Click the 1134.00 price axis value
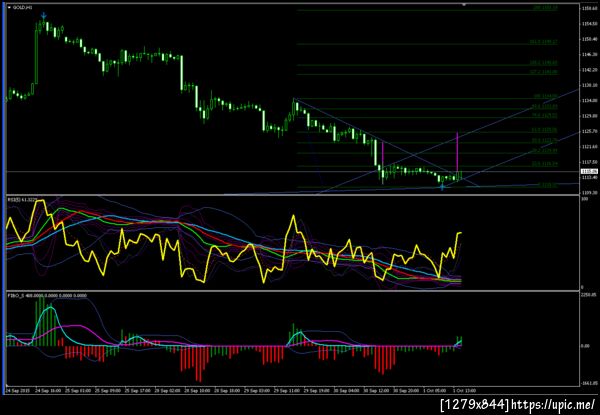The height and width of the screenshot is (415, 600). click(589, 101)
